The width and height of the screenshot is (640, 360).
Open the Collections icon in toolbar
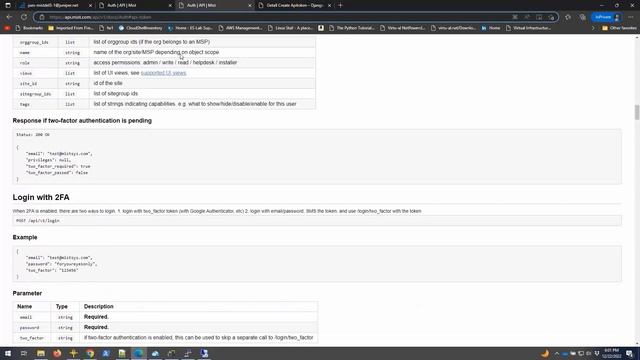[x=582, y=17]
